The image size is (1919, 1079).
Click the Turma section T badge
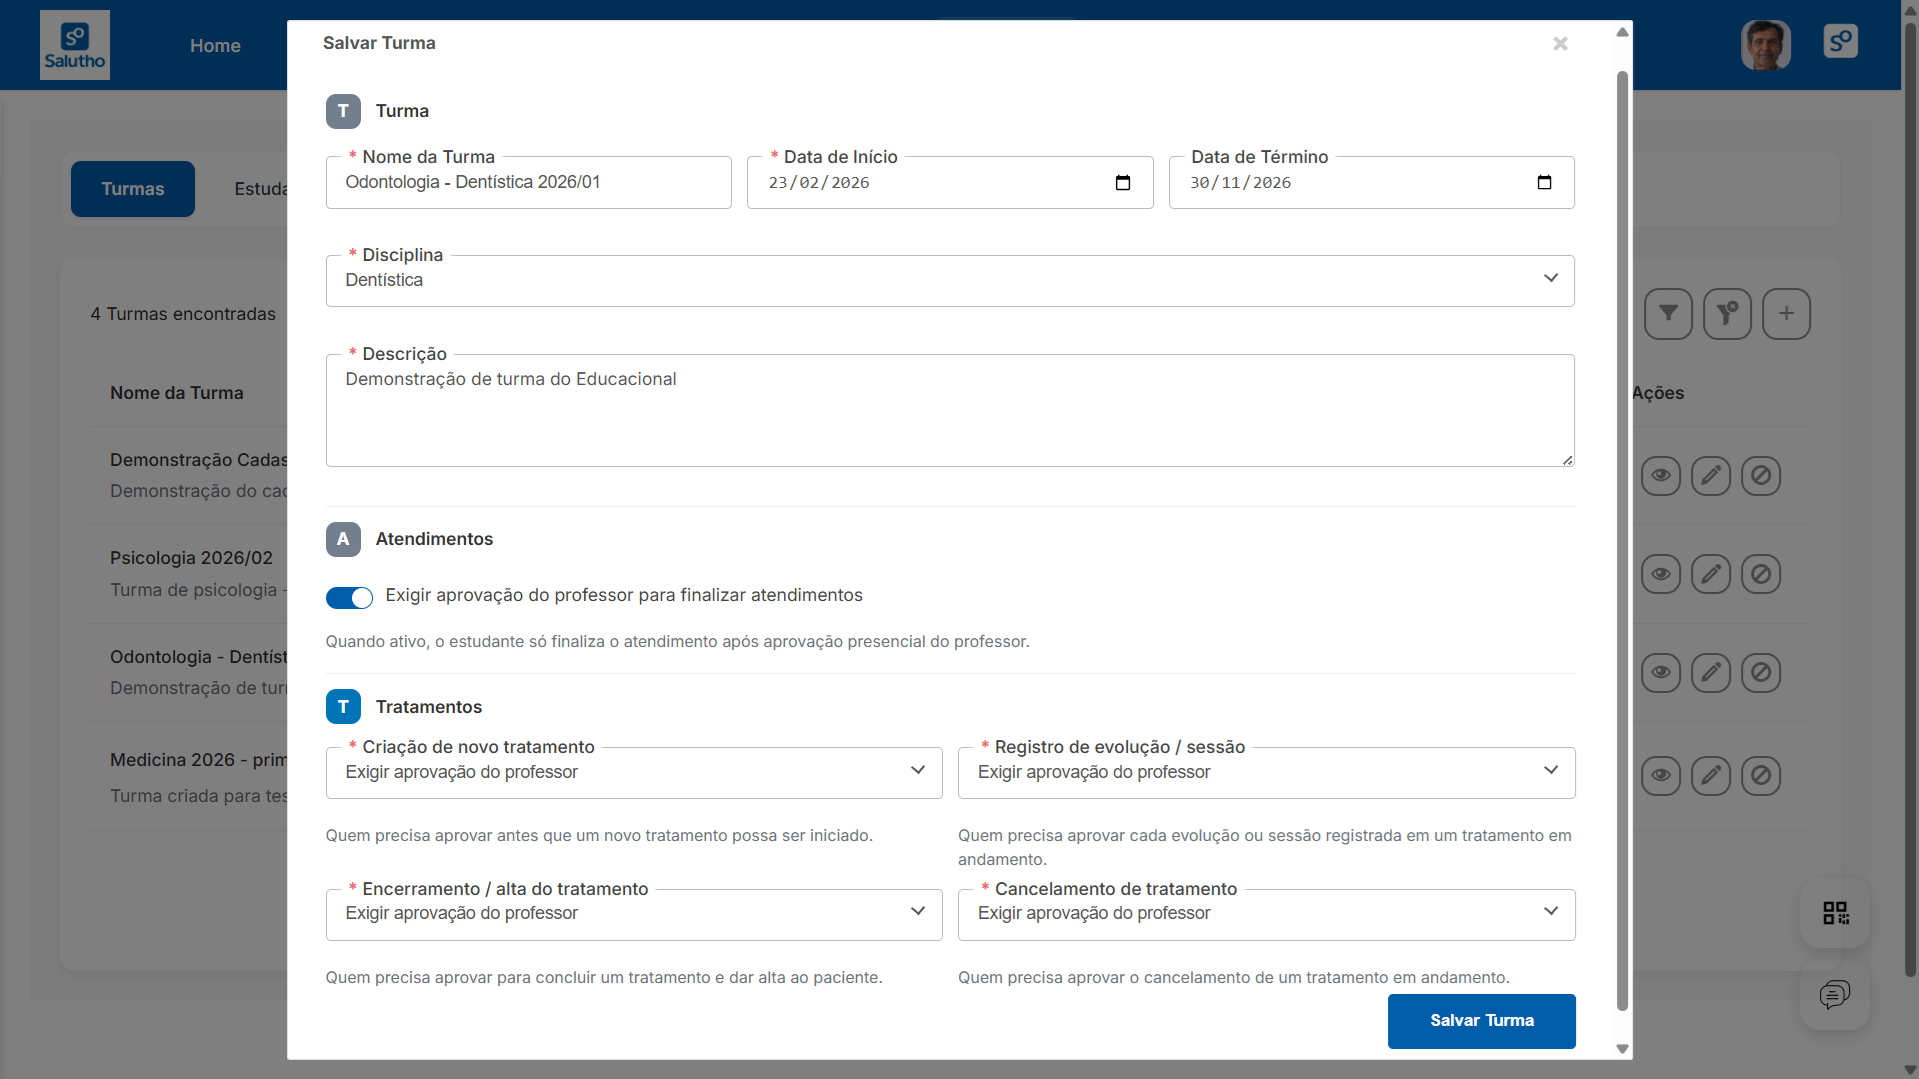[x=343, y=111]
